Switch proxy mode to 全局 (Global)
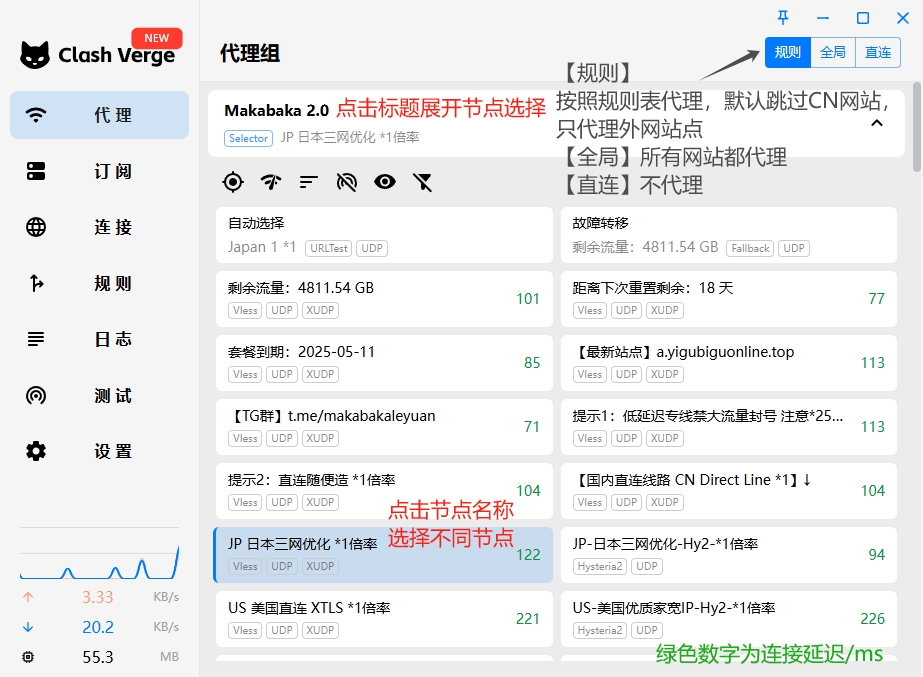923x677 pixels. point(833,52)
